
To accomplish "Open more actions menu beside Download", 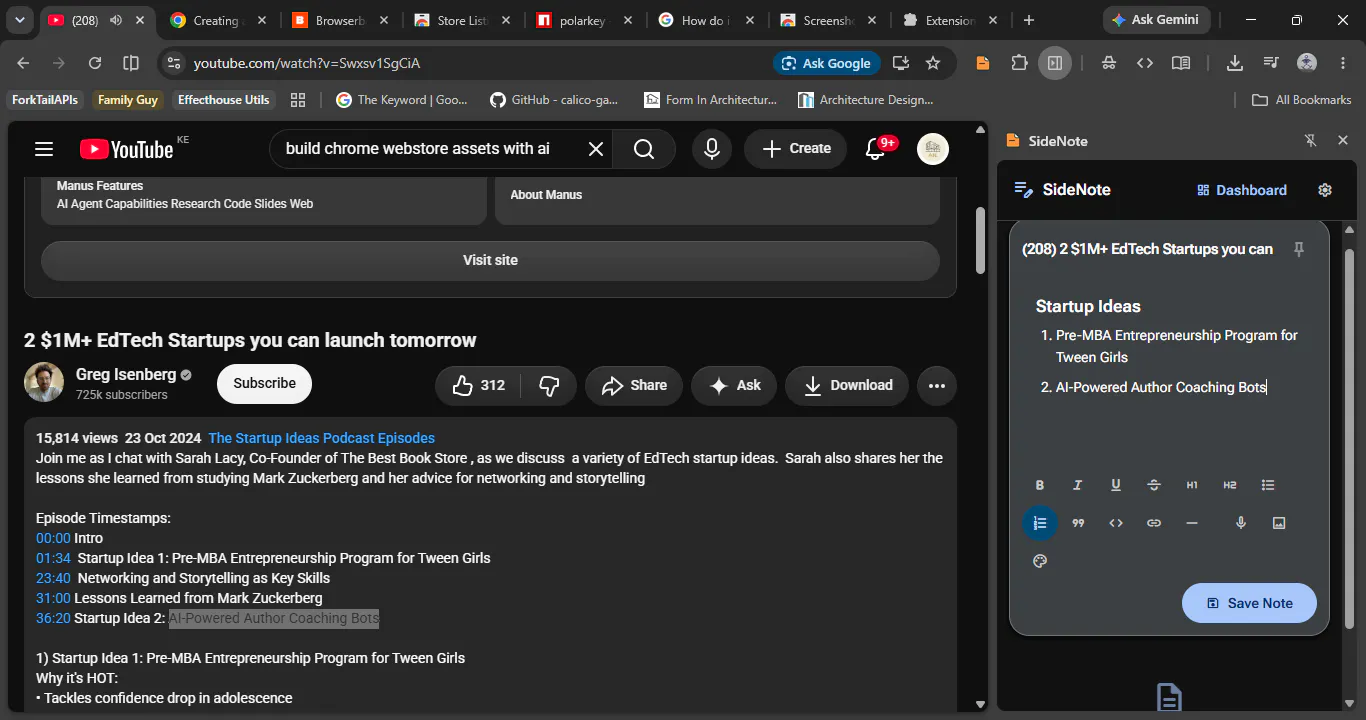I will (x=937, y=385).
